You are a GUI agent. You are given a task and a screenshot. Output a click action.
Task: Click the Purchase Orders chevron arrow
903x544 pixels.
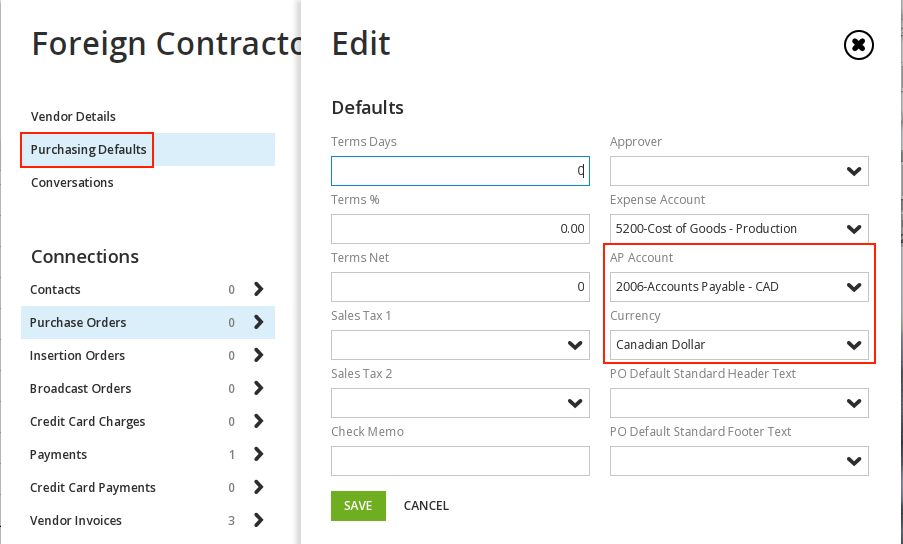[259, 322]
